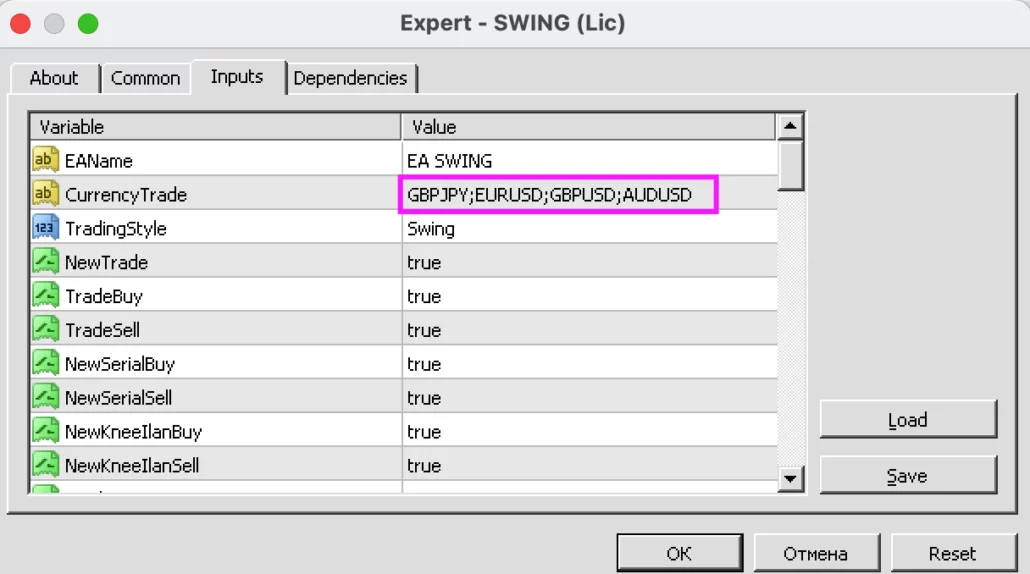Select the EA SWING value cell
The image size is (1030, 574).
point(589,160)
